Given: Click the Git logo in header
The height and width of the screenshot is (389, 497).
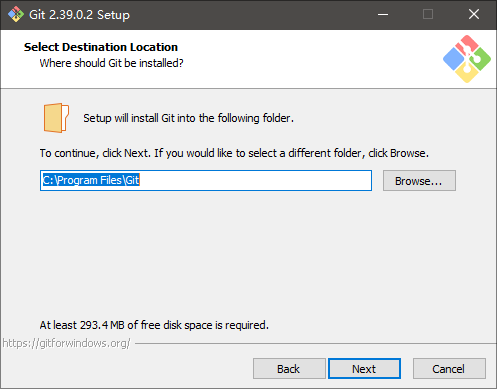Looking at the screenshot, I should (x=467, y=59).
